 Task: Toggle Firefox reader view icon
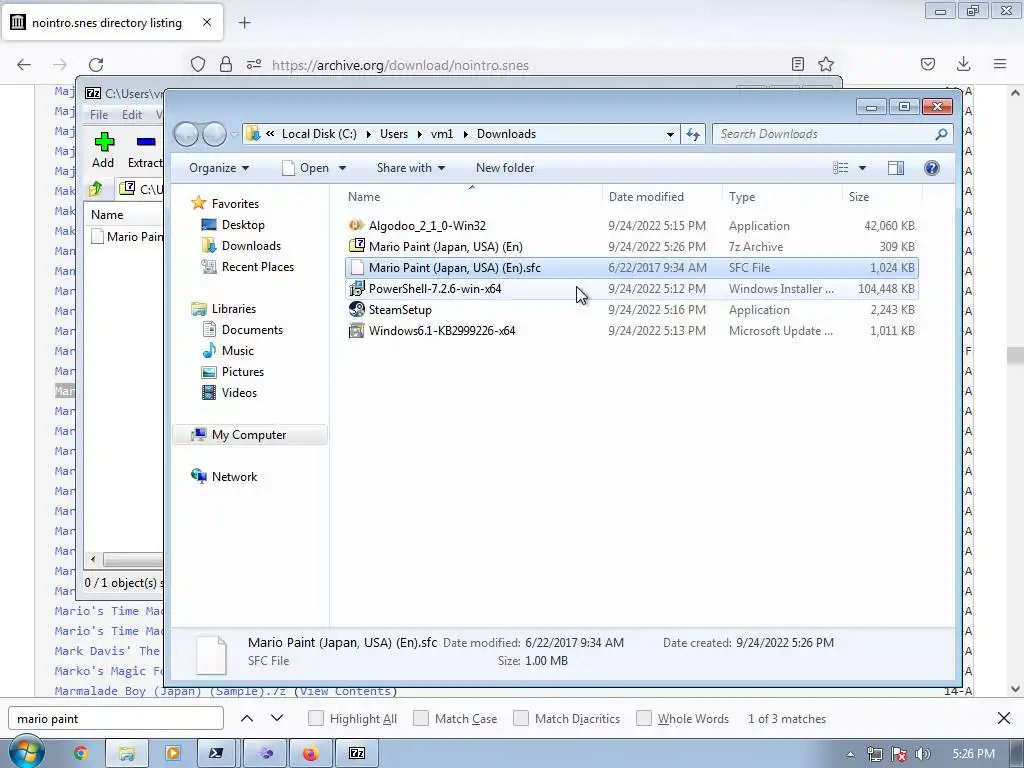click(797, 64)
